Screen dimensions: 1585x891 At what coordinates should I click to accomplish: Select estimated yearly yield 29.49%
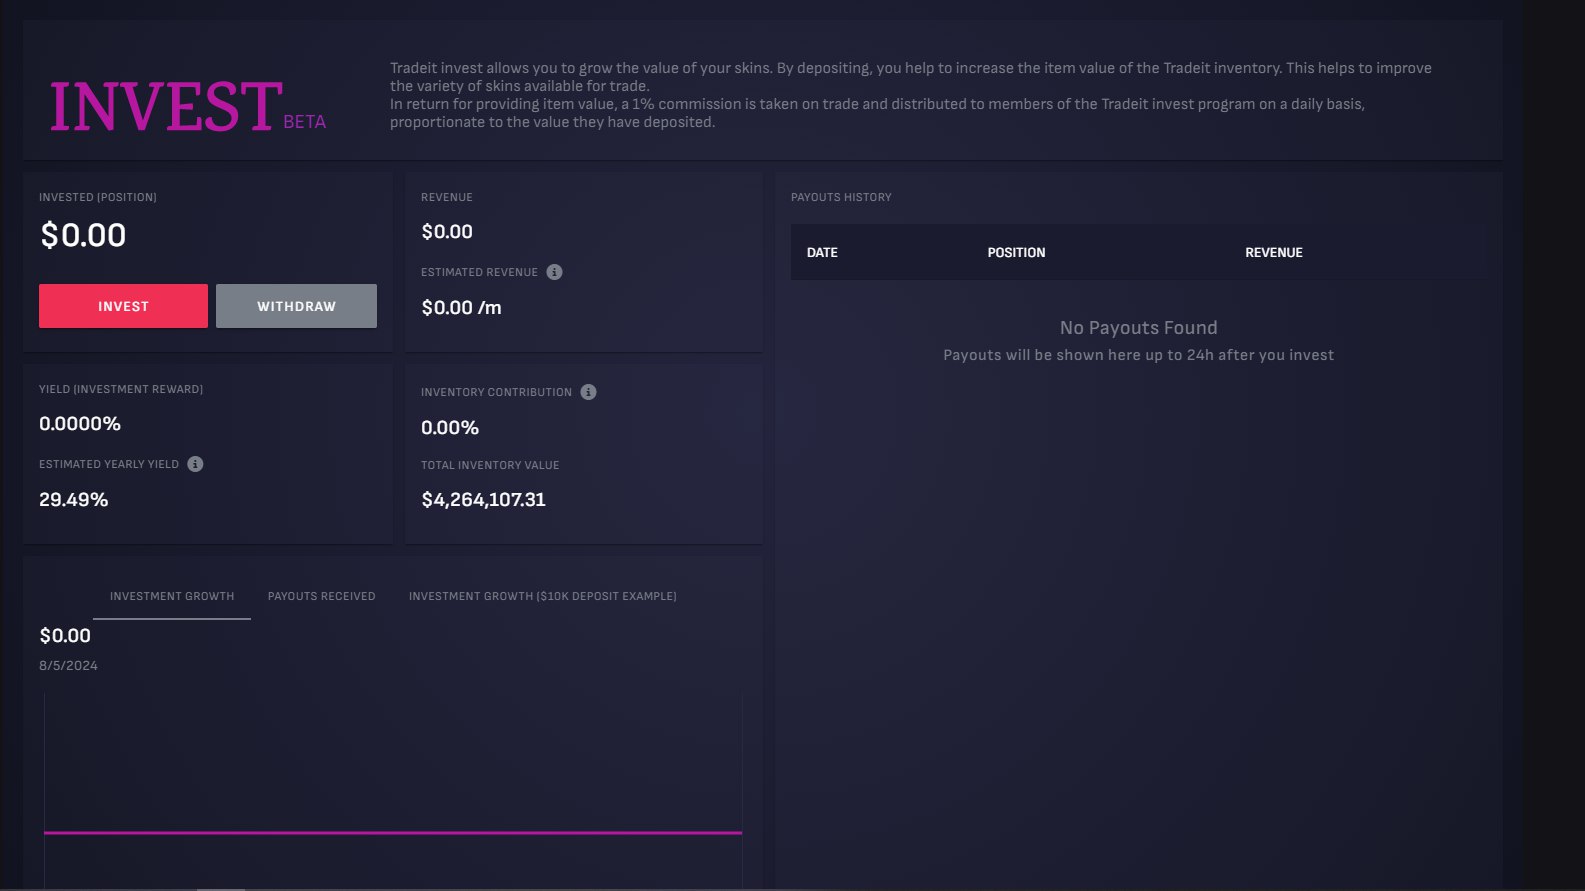[73, 499]
